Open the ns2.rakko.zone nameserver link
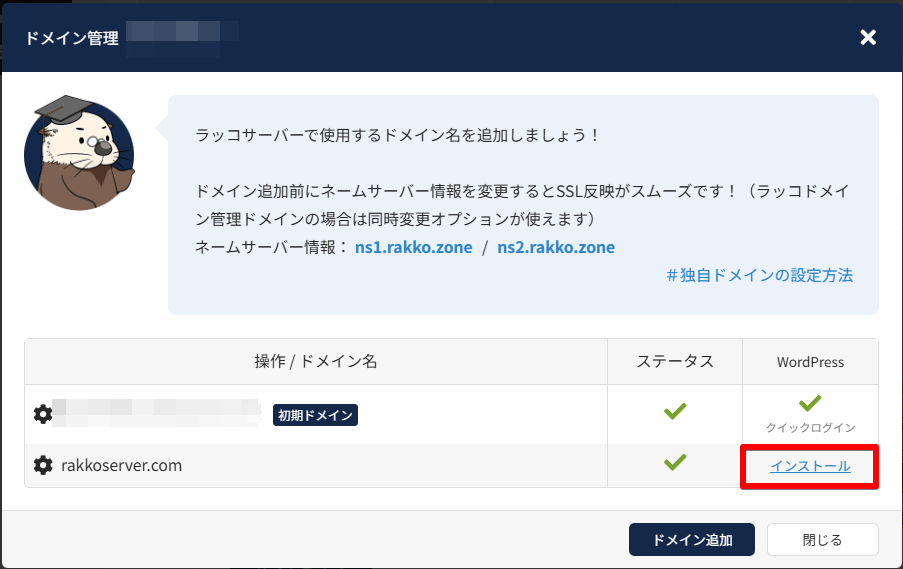The width and height of the screenshot is (903, 569). tap(556, 247)
